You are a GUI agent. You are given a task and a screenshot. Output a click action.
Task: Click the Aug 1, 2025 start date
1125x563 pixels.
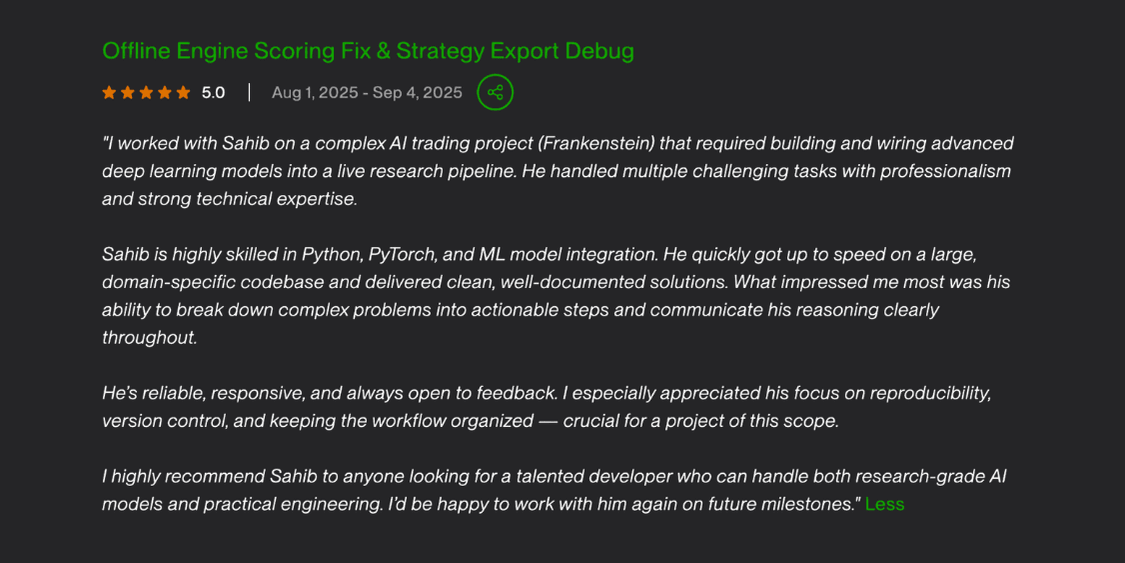coord(314,93)
